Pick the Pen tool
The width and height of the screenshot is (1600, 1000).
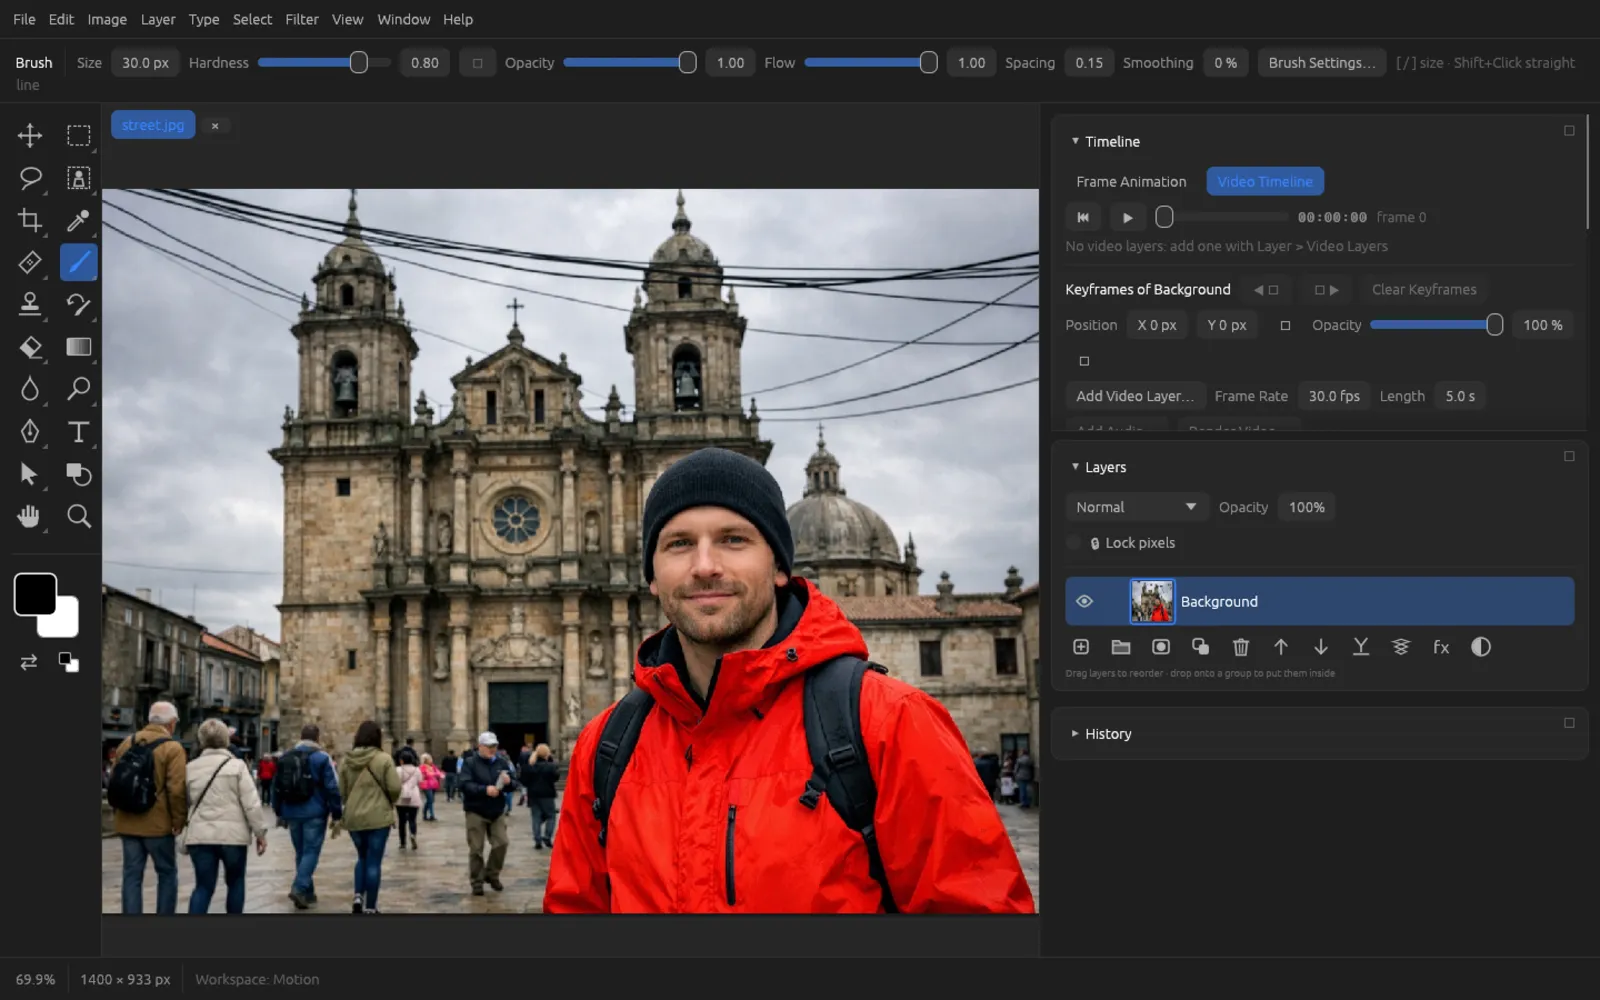(30, 431)
